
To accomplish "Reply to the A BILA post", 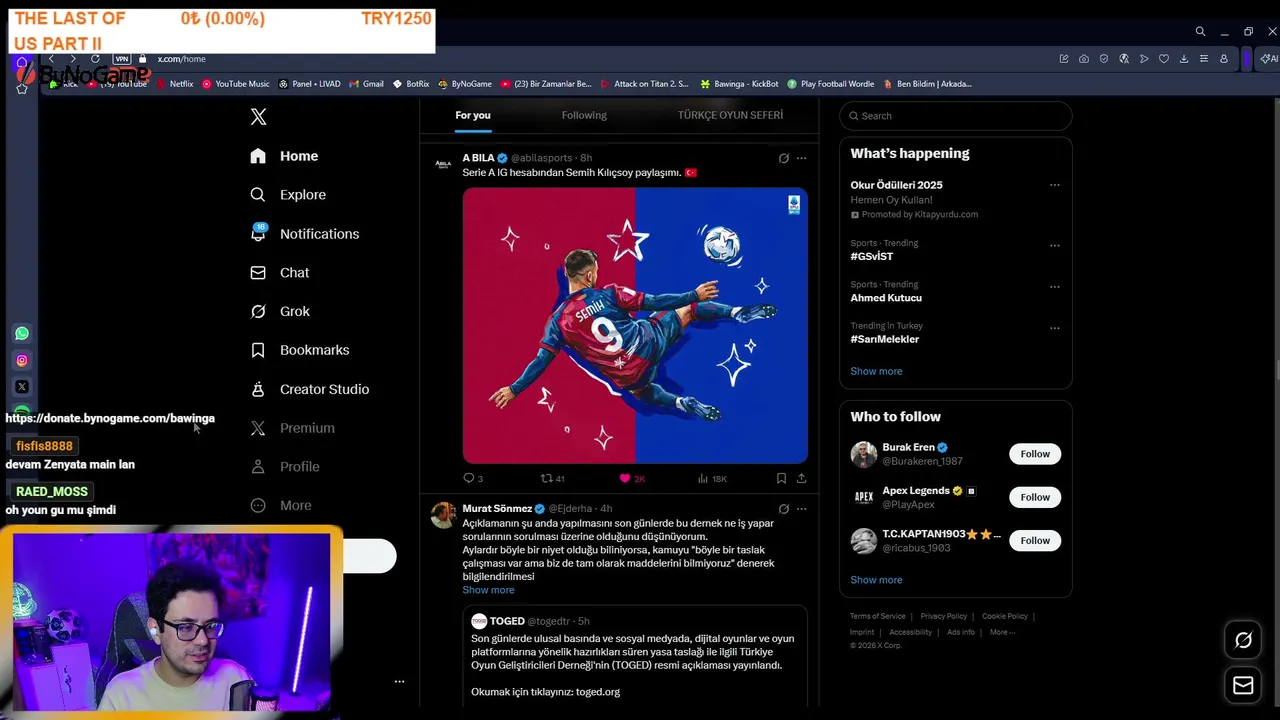I will click(472, 478).
